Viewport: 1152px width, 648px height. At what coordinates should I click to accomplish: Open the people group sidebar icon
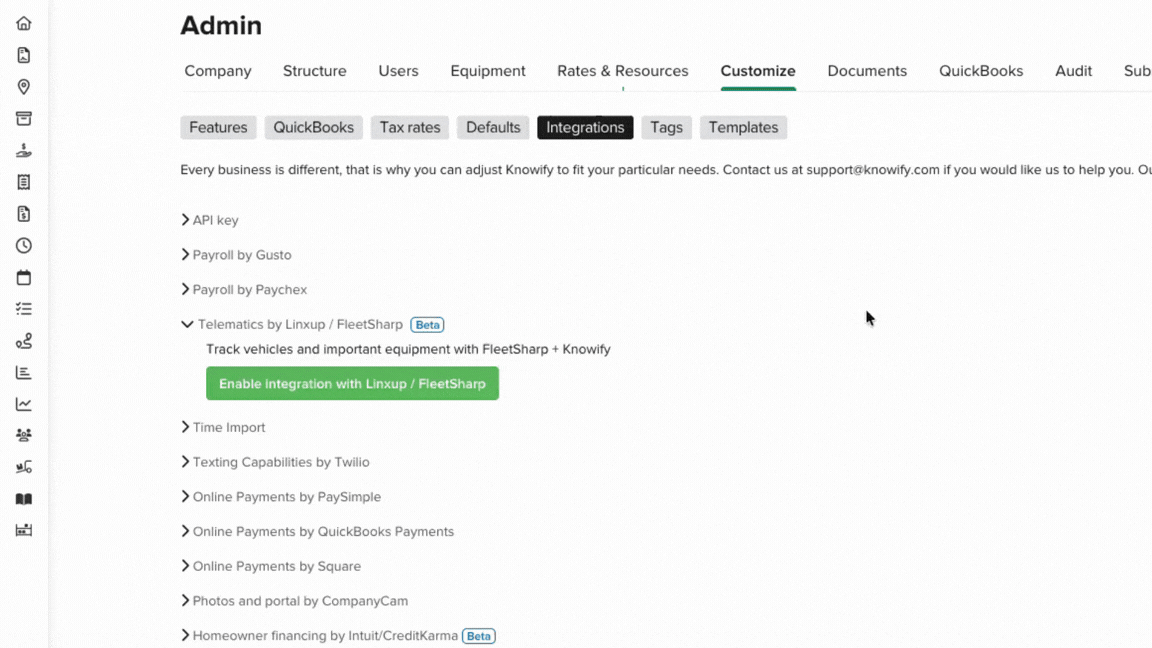click(x=24, y=436)
